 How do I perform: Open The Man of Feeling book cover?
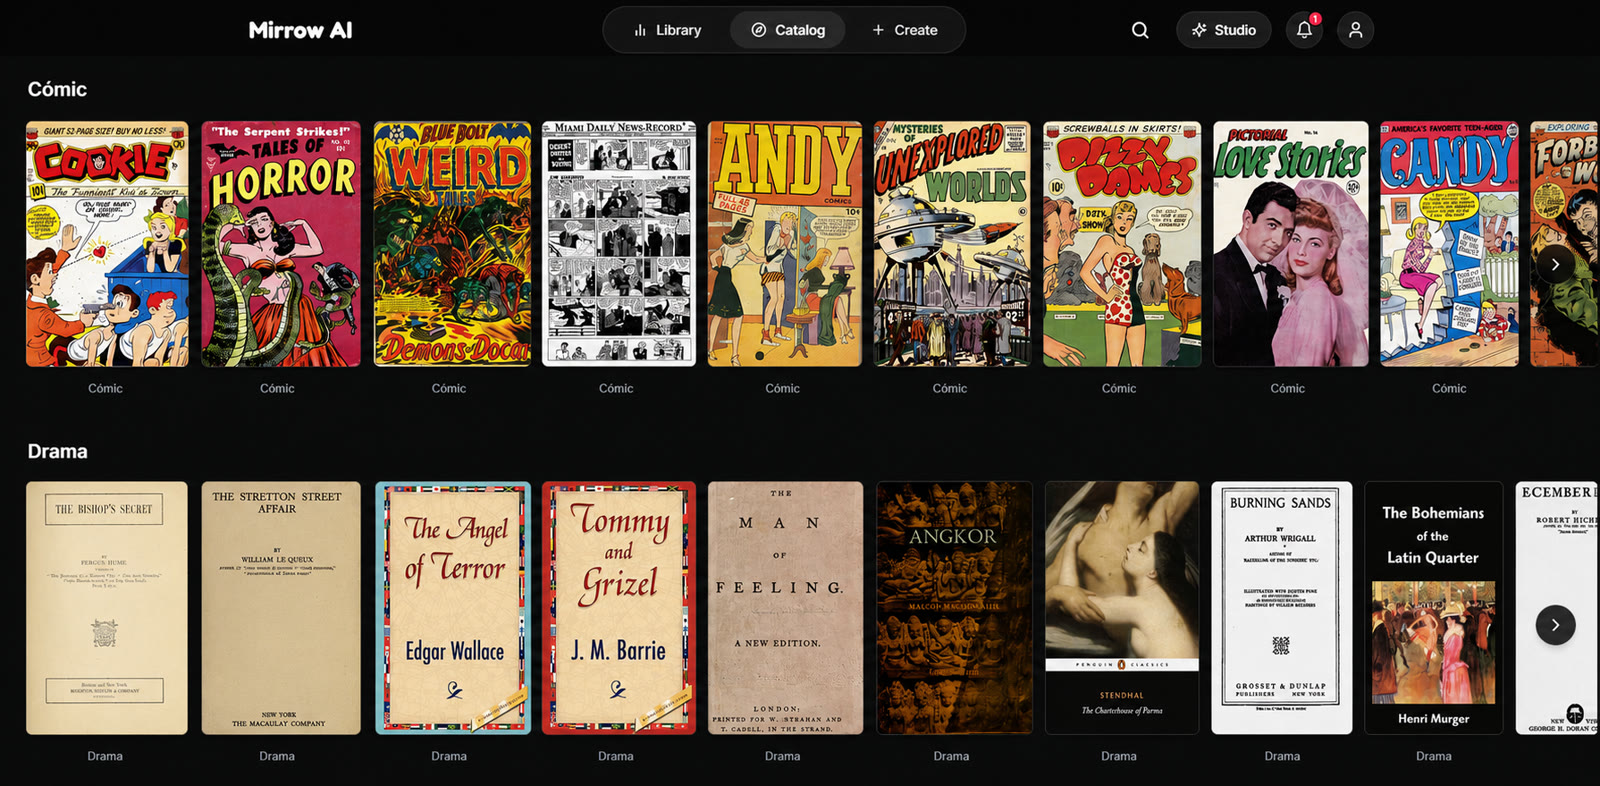[x=785, y=608]
